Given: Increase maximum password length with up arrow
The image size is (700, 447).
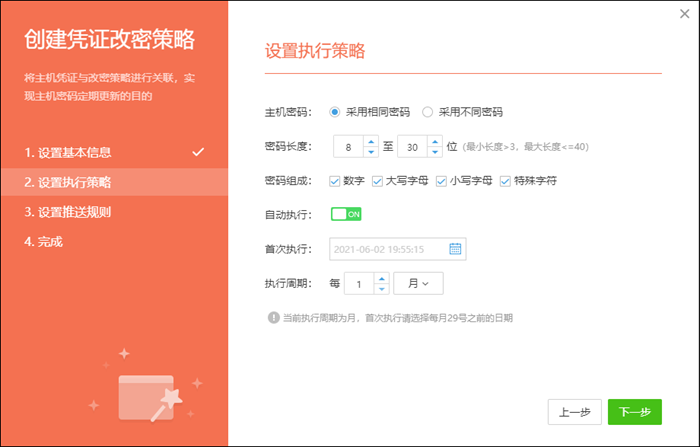Looking at the screenshot, I should click(x=434, y=141).
